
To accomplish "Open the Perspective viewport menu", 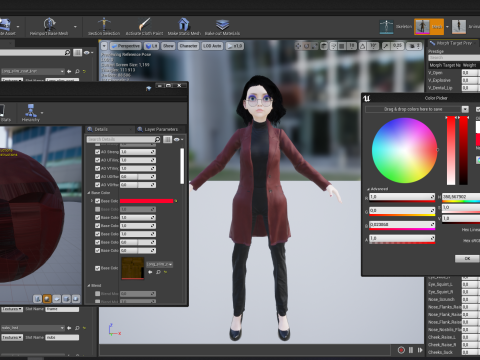I will click(x=126, y=46).
